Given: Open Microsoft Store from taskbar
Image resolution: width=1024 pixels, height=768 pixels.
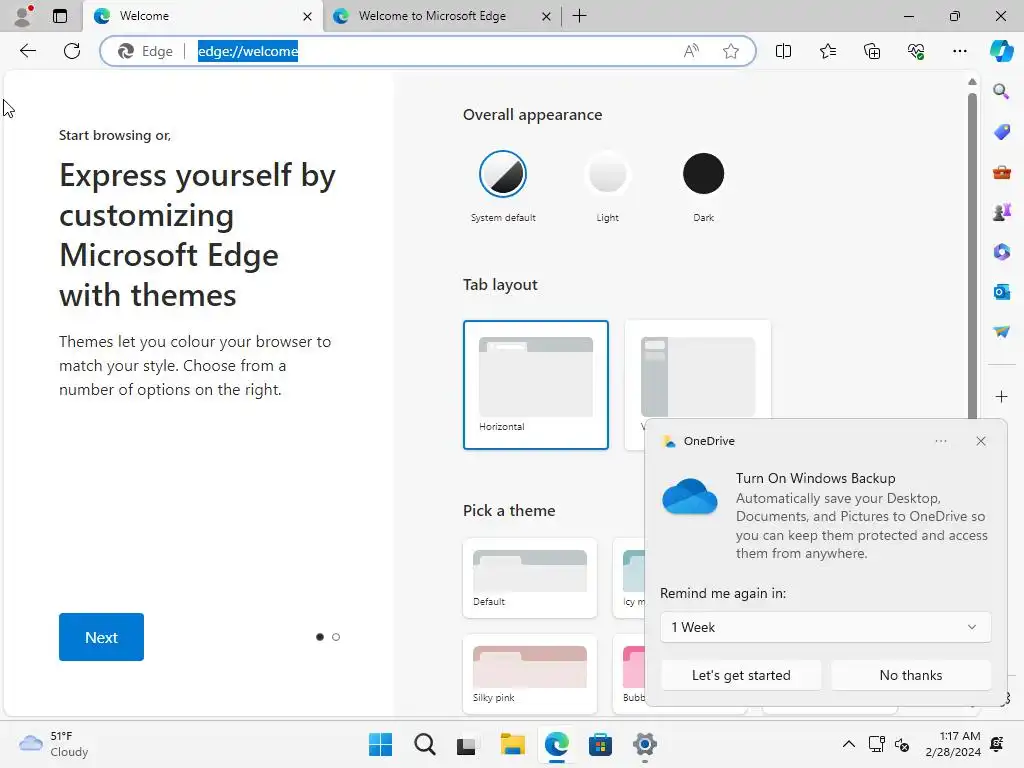Looking at the screenshot, I should click(x=600, y=744).
